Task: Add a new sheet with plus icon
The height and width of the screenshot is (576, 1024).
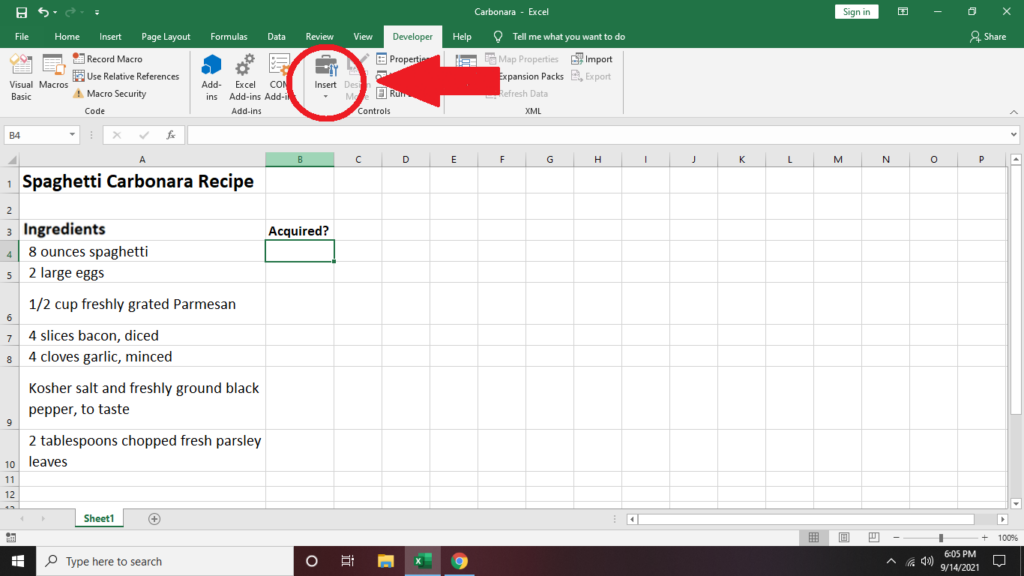Action: [x=154, y=519]
